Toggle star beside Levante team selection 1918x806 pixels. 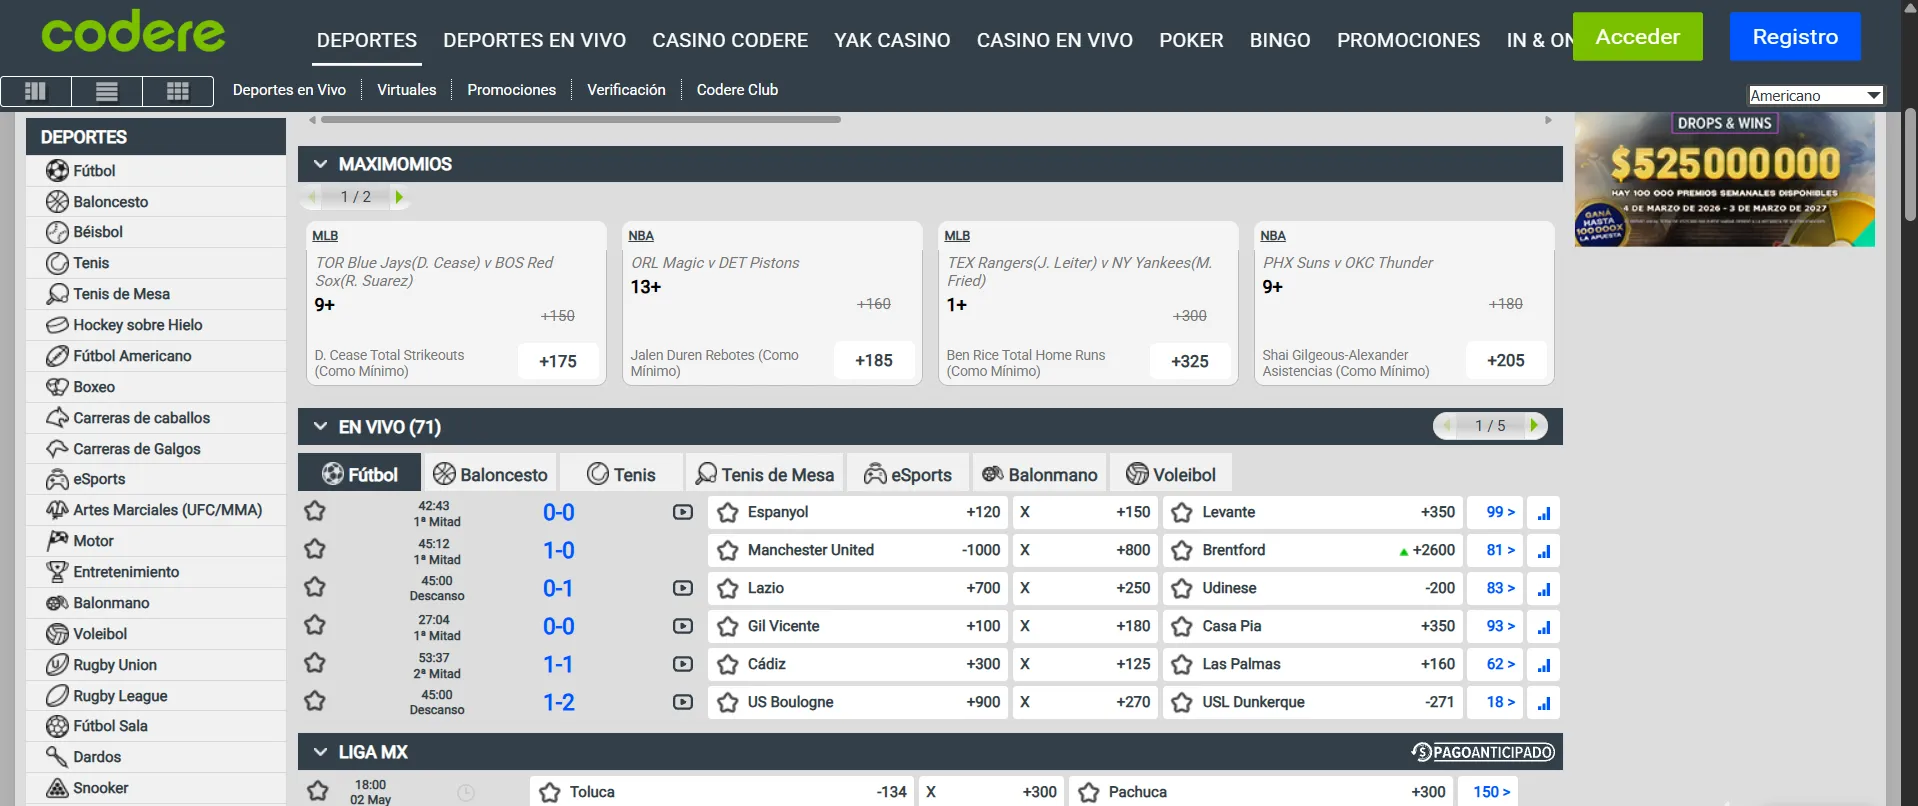1182,513
